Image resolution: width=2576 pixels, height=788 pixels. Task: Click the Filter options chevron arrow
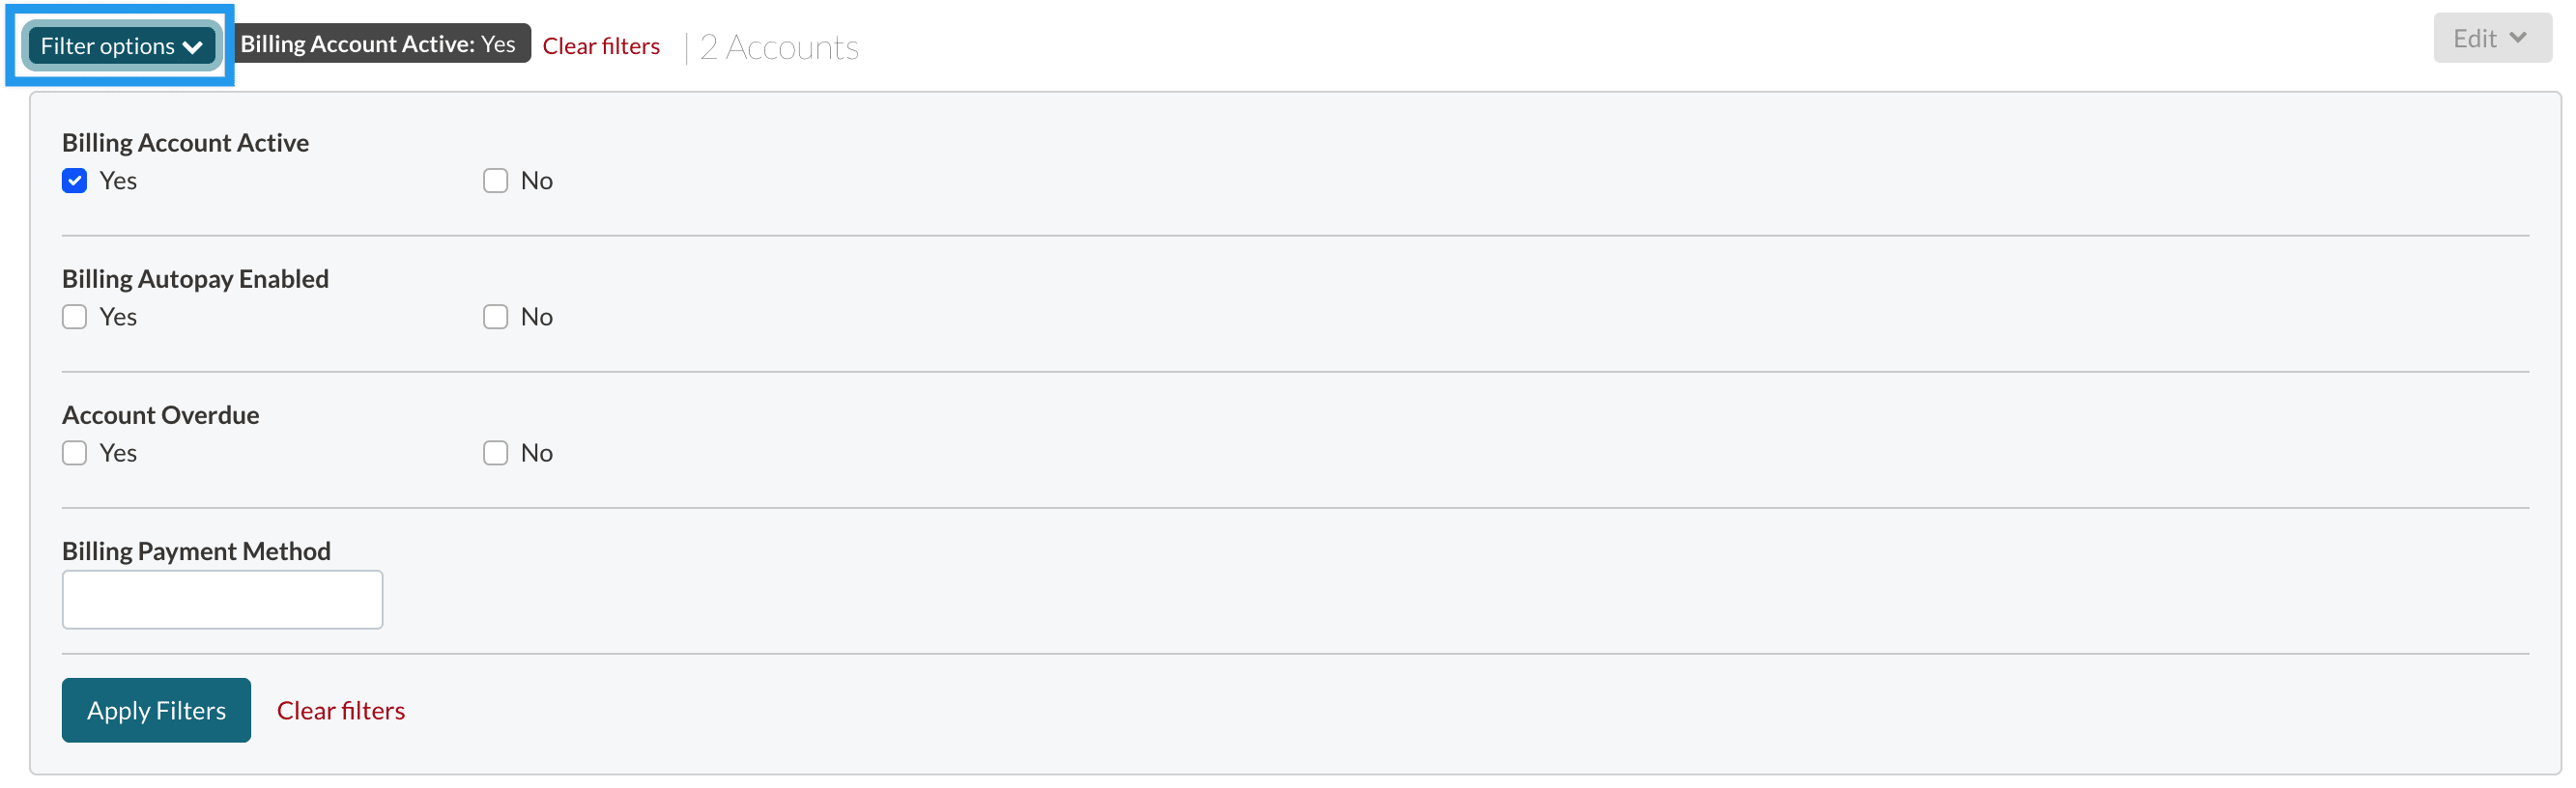pyautogui.click(x=194, y=46)
